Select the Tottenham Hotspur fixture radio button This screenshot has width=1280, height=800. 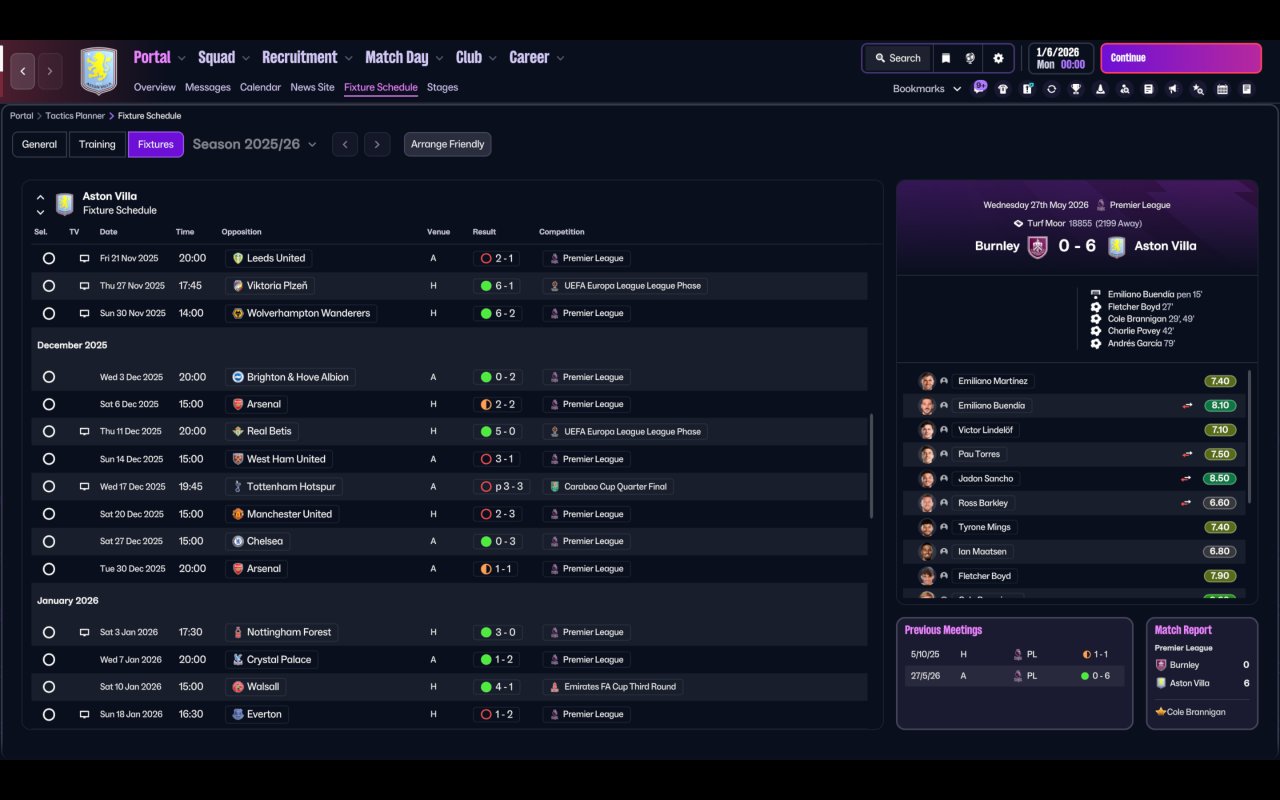click(x=48, y=486)
